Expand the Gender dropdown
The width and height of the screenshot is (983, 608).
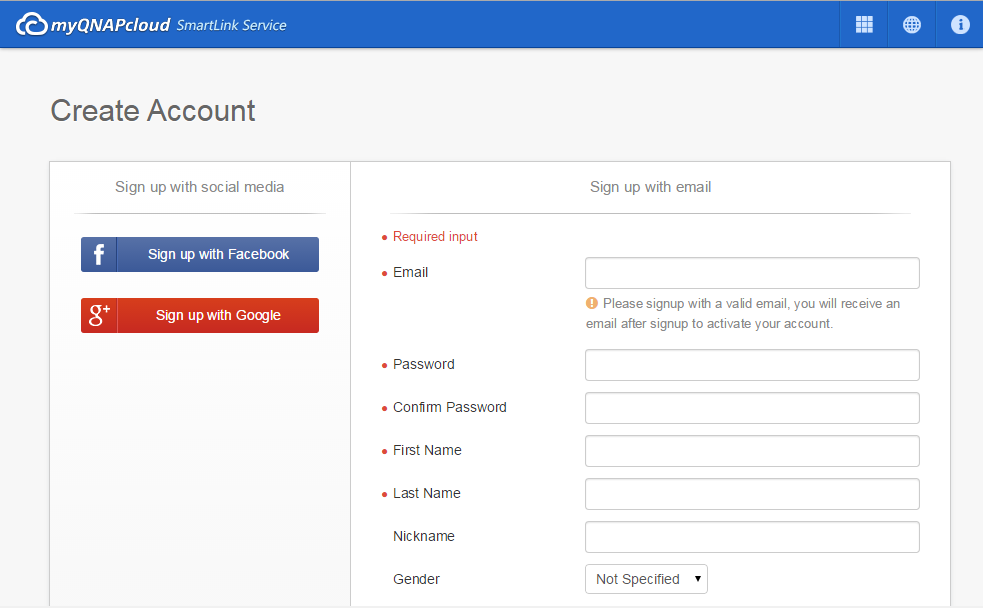coord(646,579)
